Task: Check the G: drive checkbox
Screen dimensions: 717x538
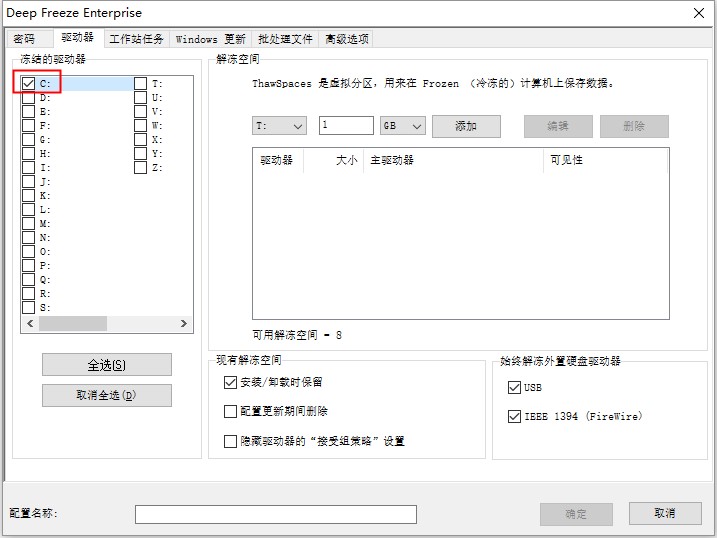Action: coord(28,139)
